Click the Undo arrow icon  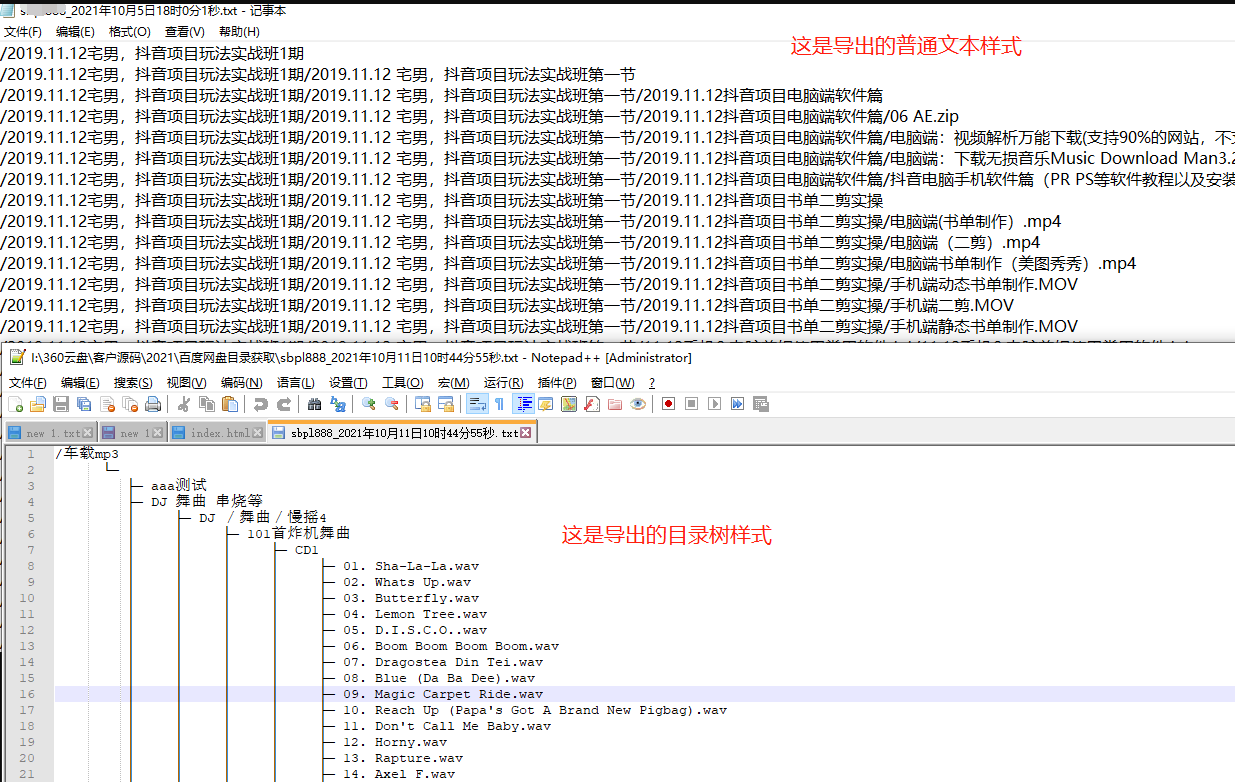click(260, 404)
